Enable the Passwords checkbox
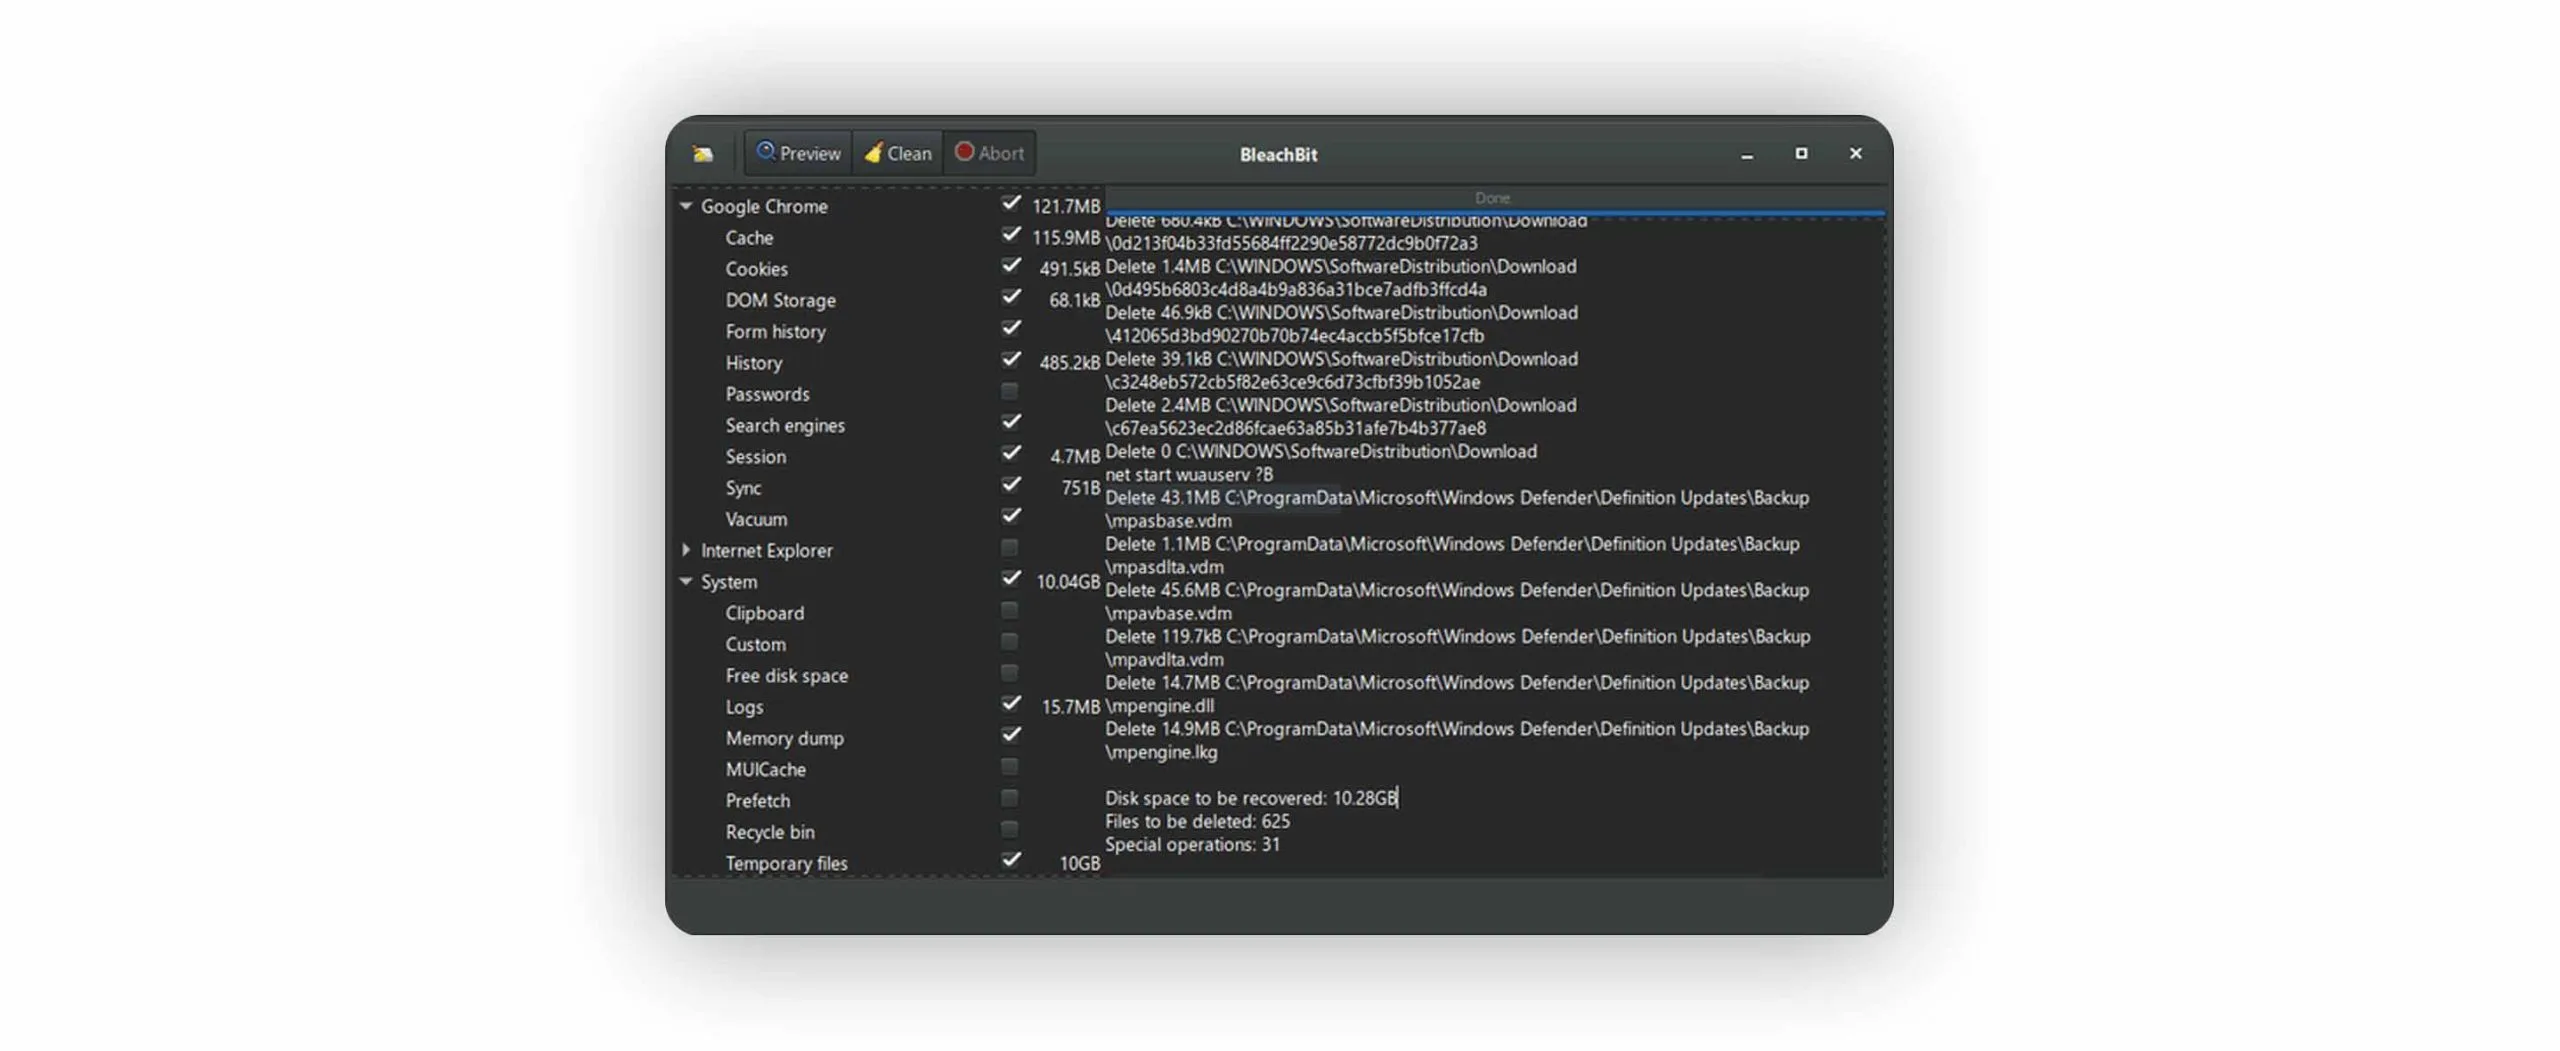 [1009, 392]
